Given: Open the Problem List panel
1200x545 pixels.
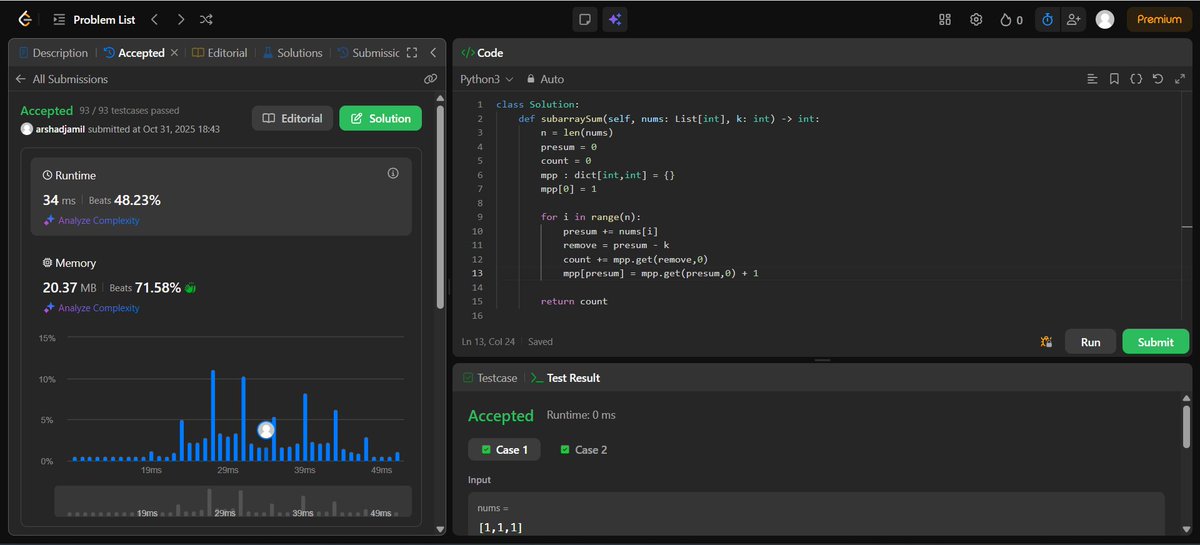Looking at the screenshot, I should 94,19.
